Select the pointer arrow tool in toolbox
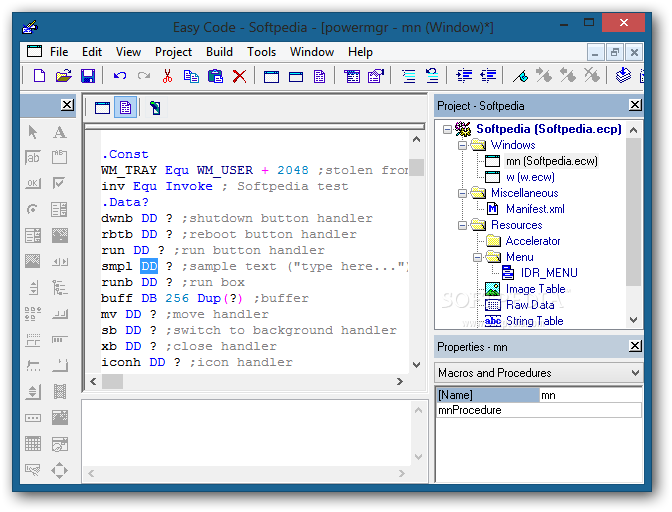Screen dimensions: 672x512 tap(33, 132)
